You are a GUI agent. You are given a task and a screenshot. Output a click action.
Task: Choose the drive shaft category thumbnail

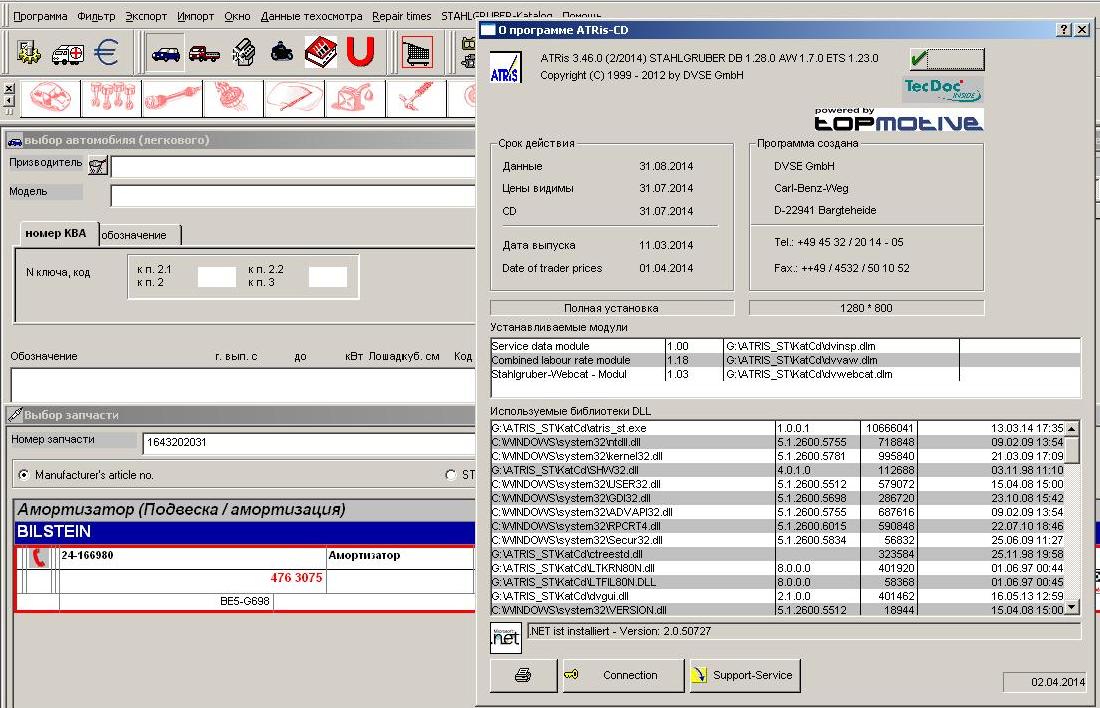172,98
